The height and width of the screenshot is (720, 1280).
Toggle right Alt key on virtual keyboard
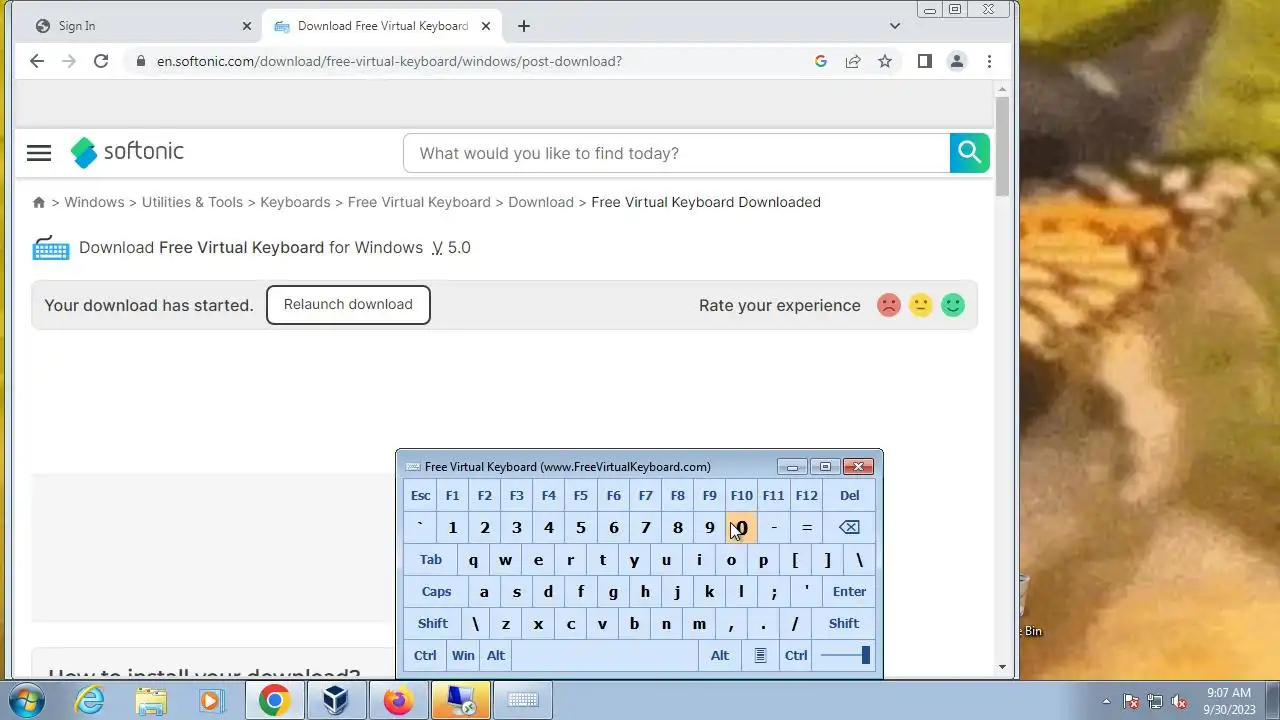pyautogui.click(x=720, y=656)
